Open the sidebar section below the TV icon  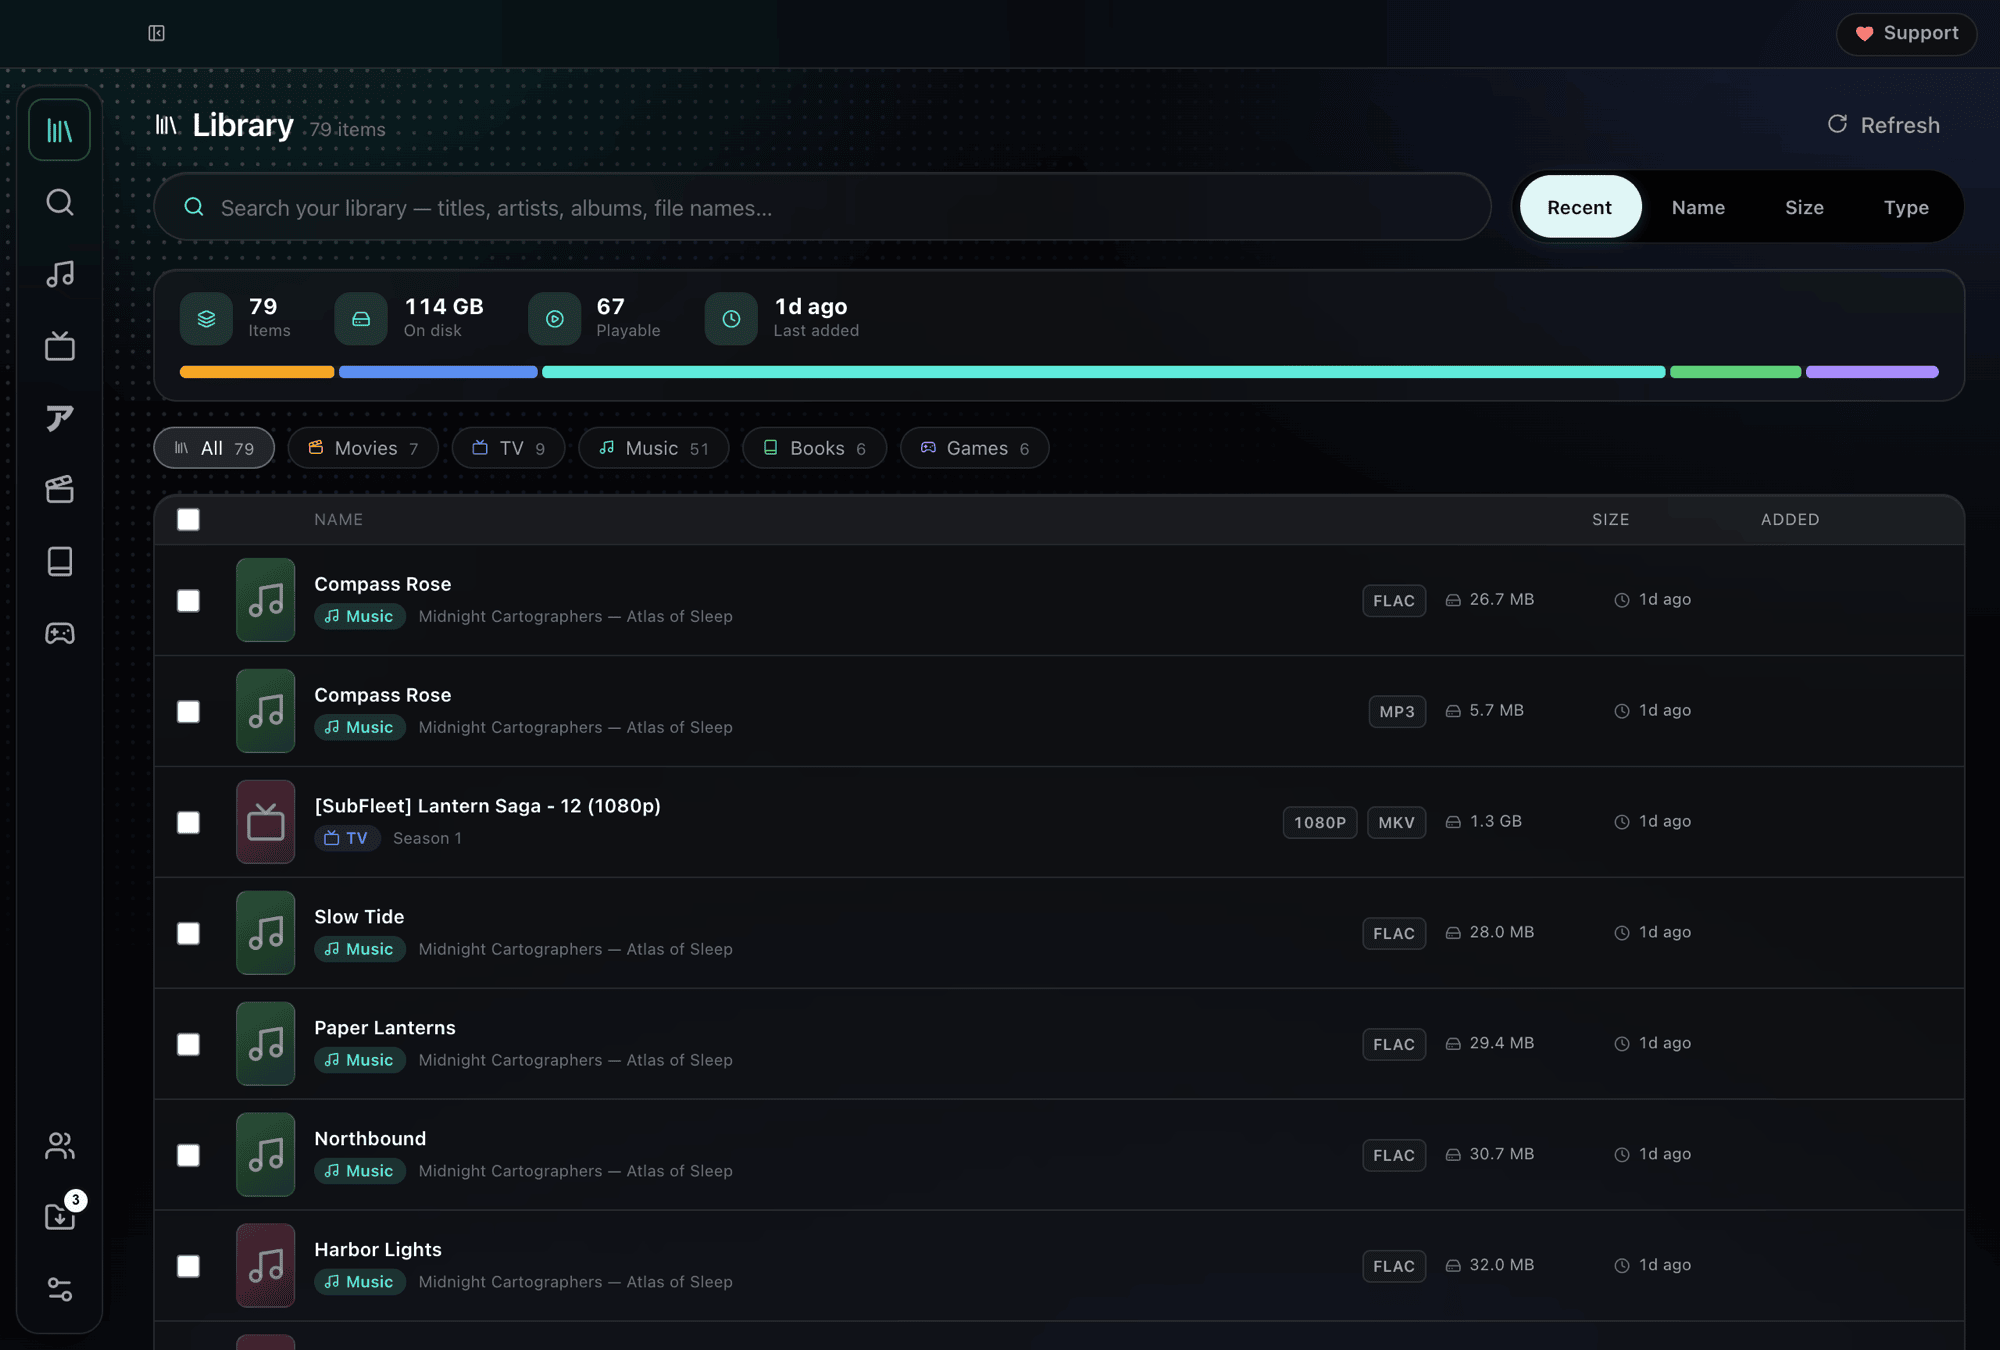60,418
